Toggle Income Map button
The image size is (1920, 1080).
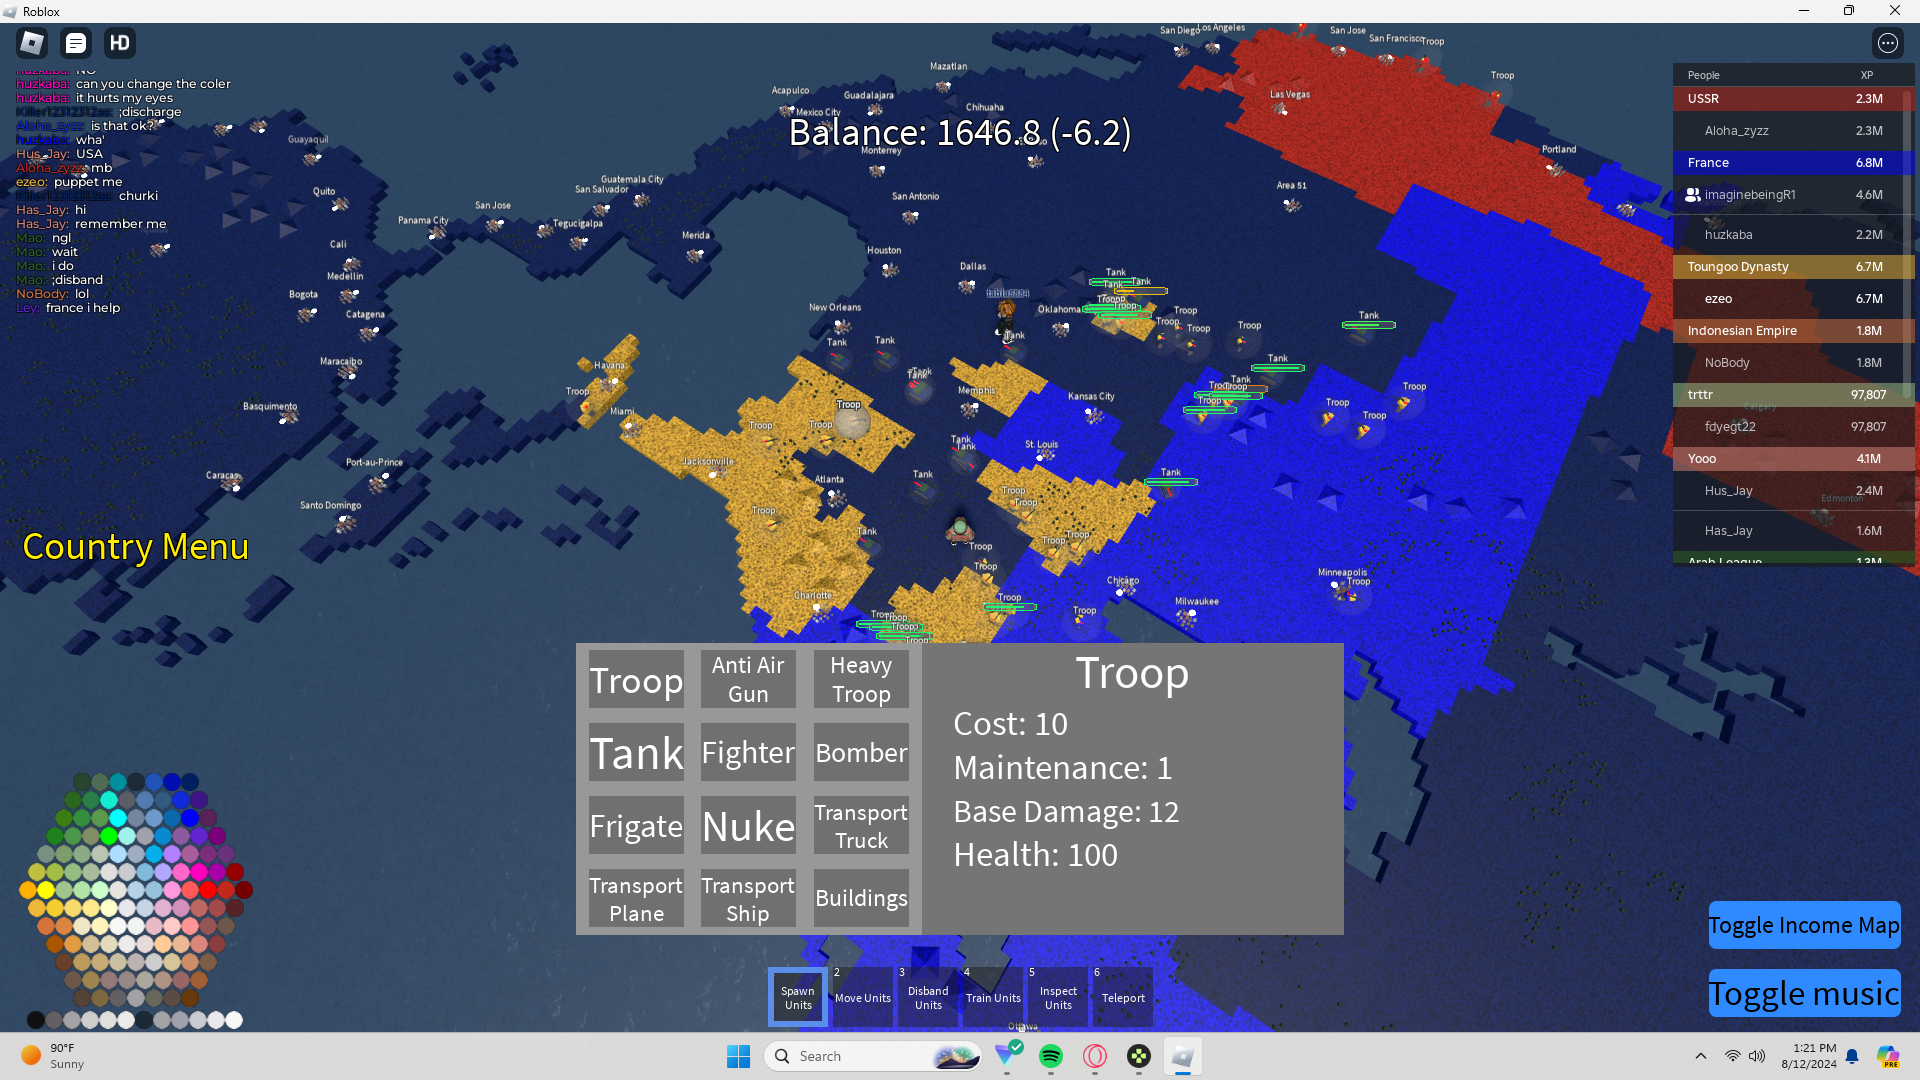coord(1803,925)
